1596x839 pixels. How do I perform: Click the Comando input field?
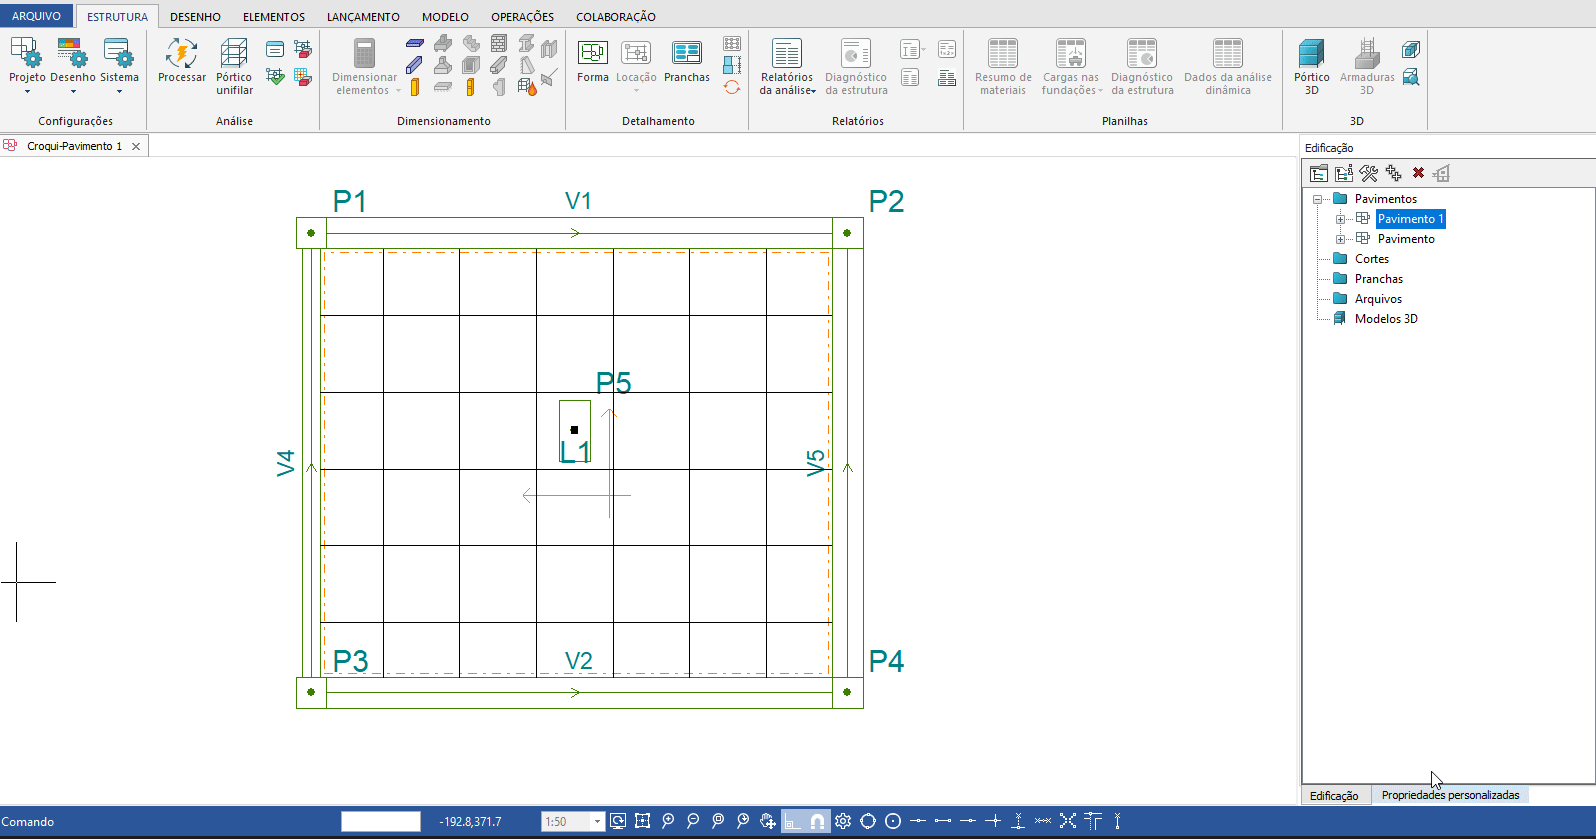tap(380, 822)
